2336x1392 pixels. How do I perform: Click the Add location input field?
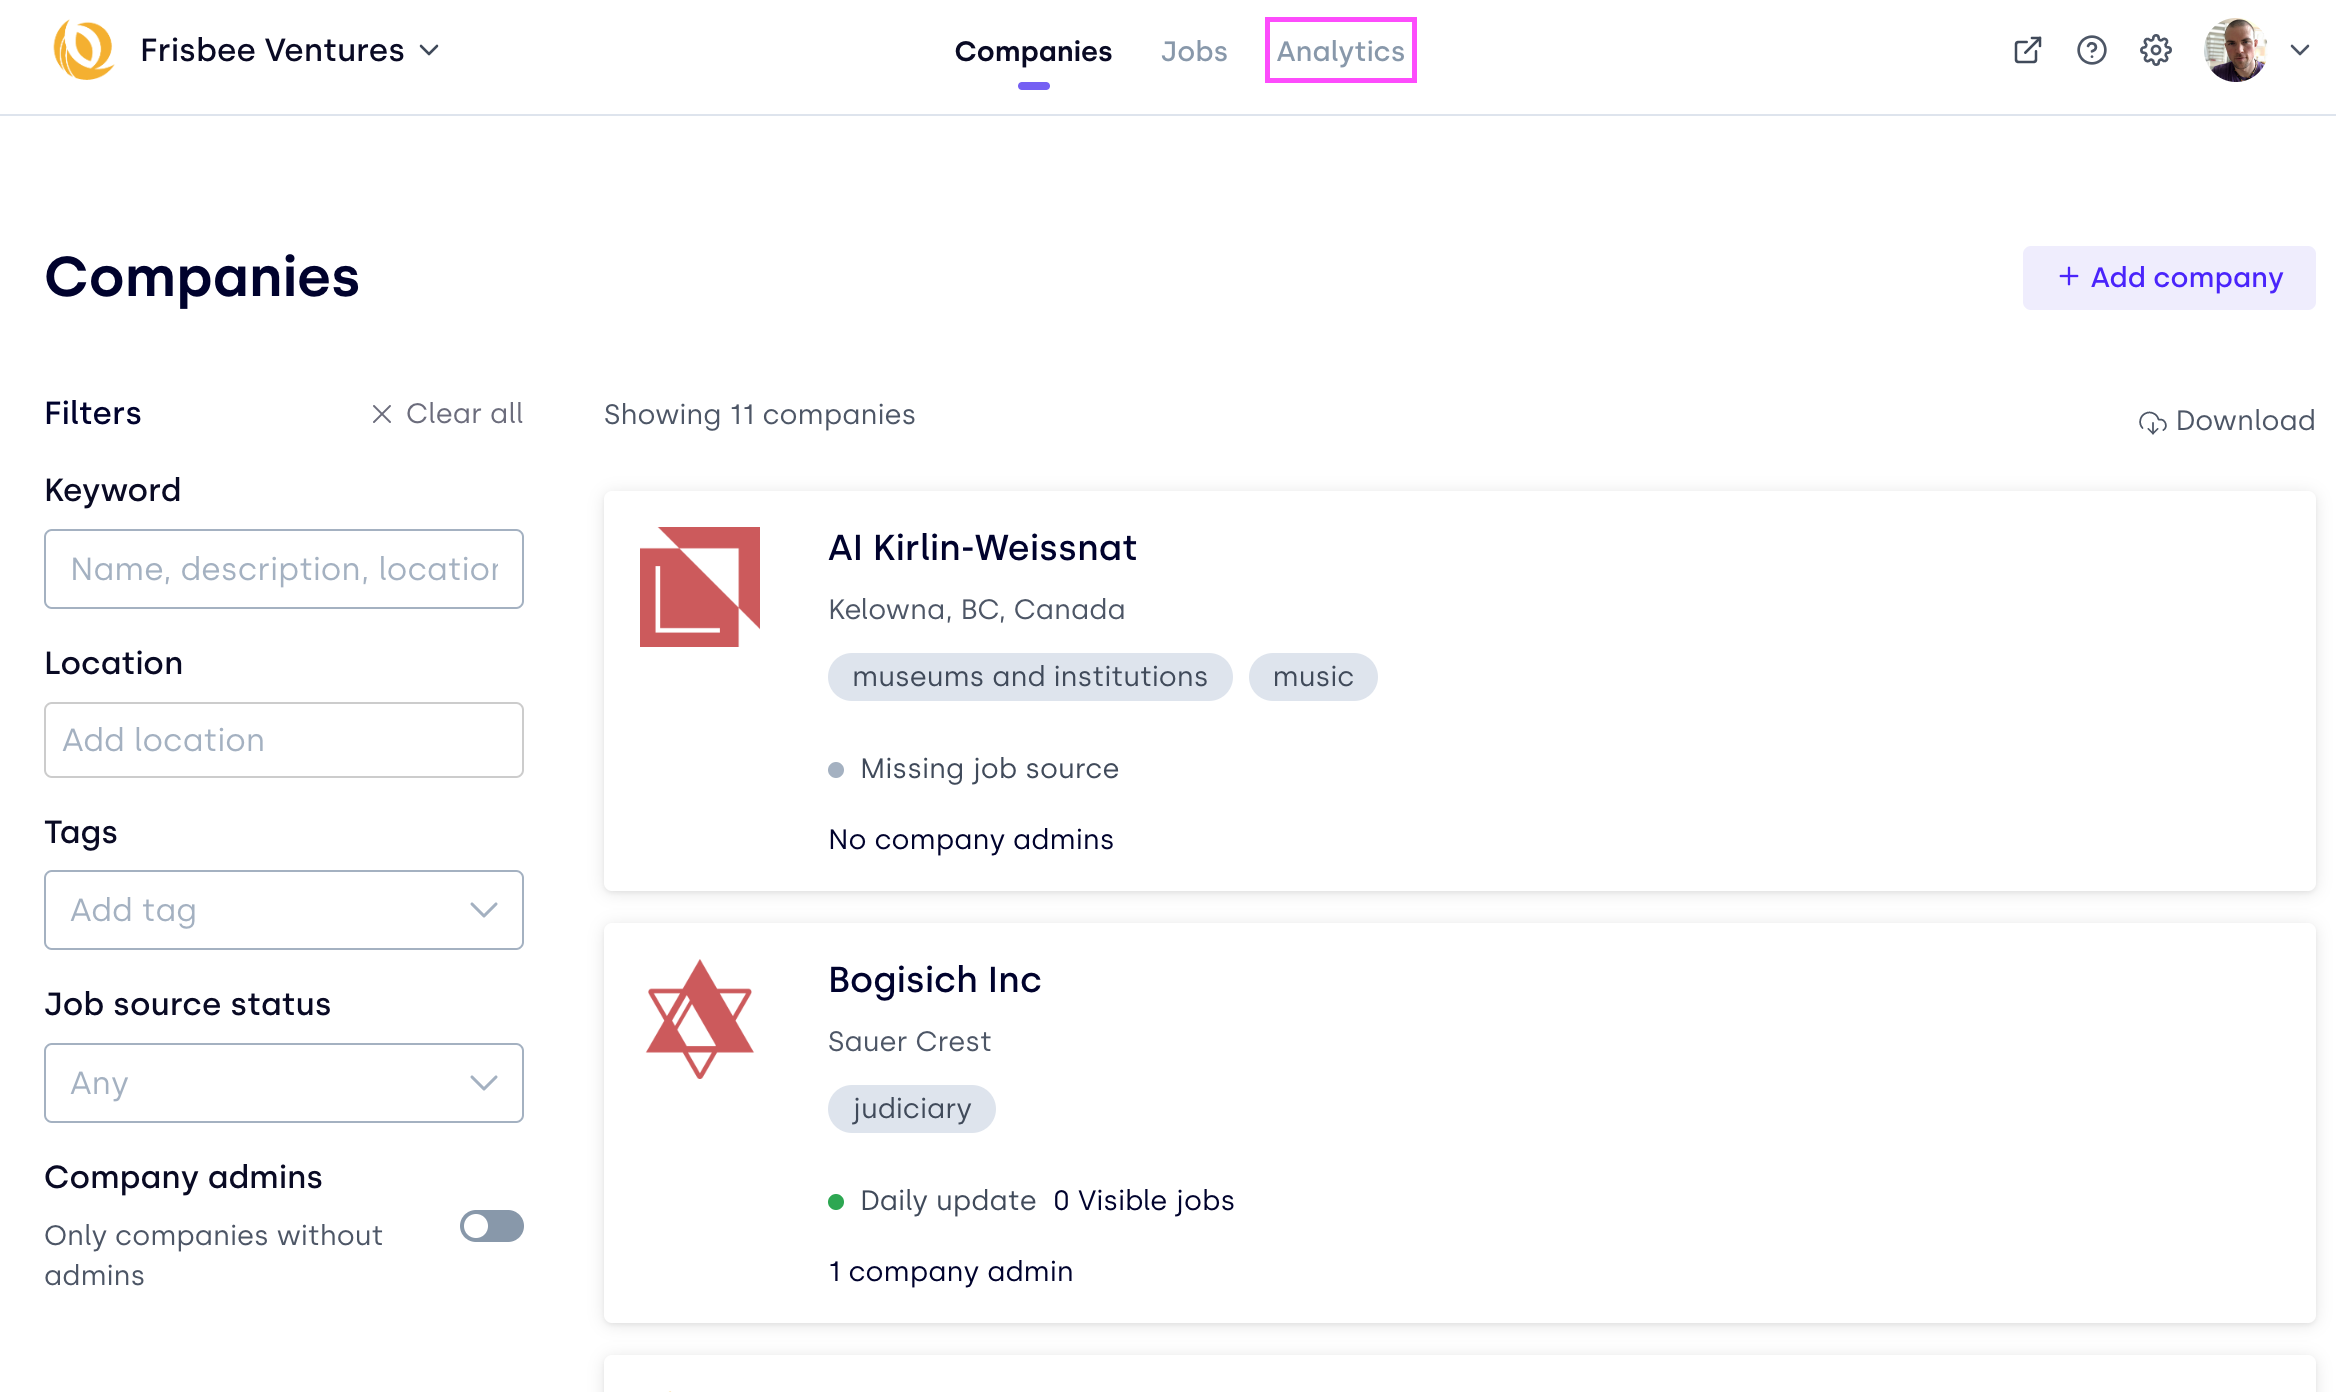click(x=284, y=740)
